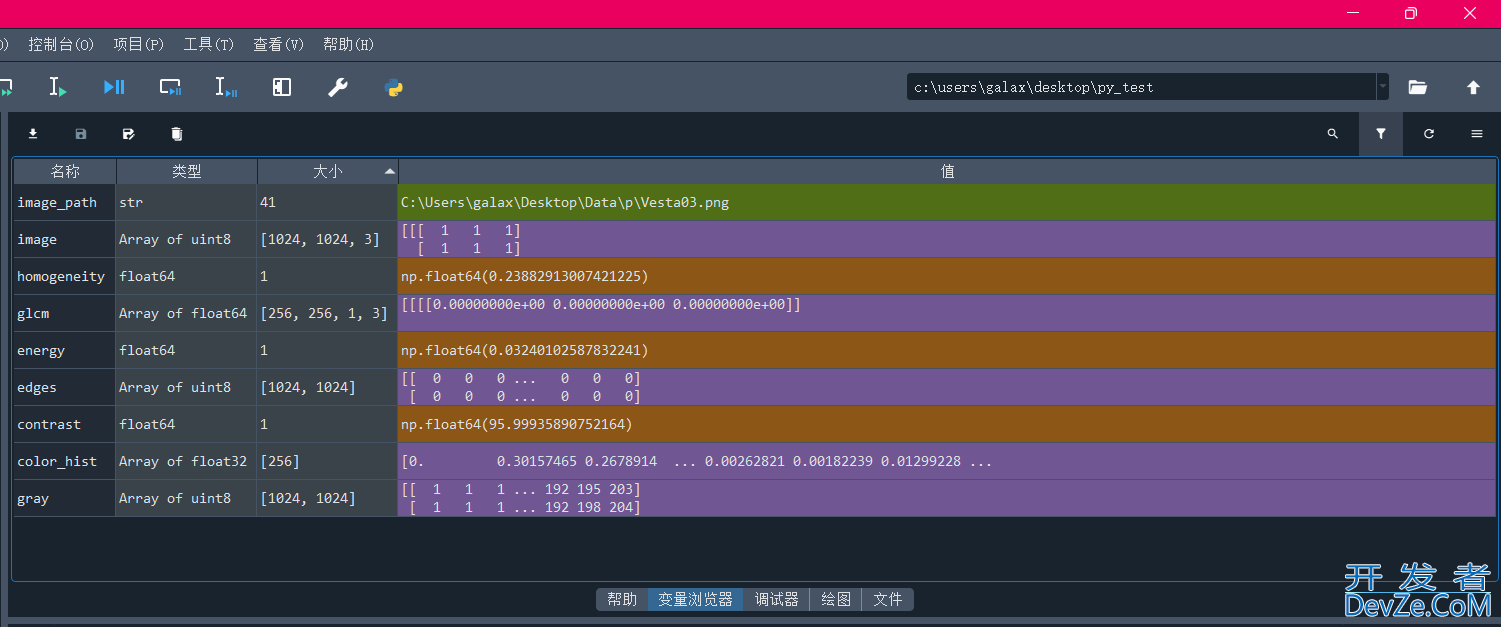Click the gray array value cell

coord(947,498)
